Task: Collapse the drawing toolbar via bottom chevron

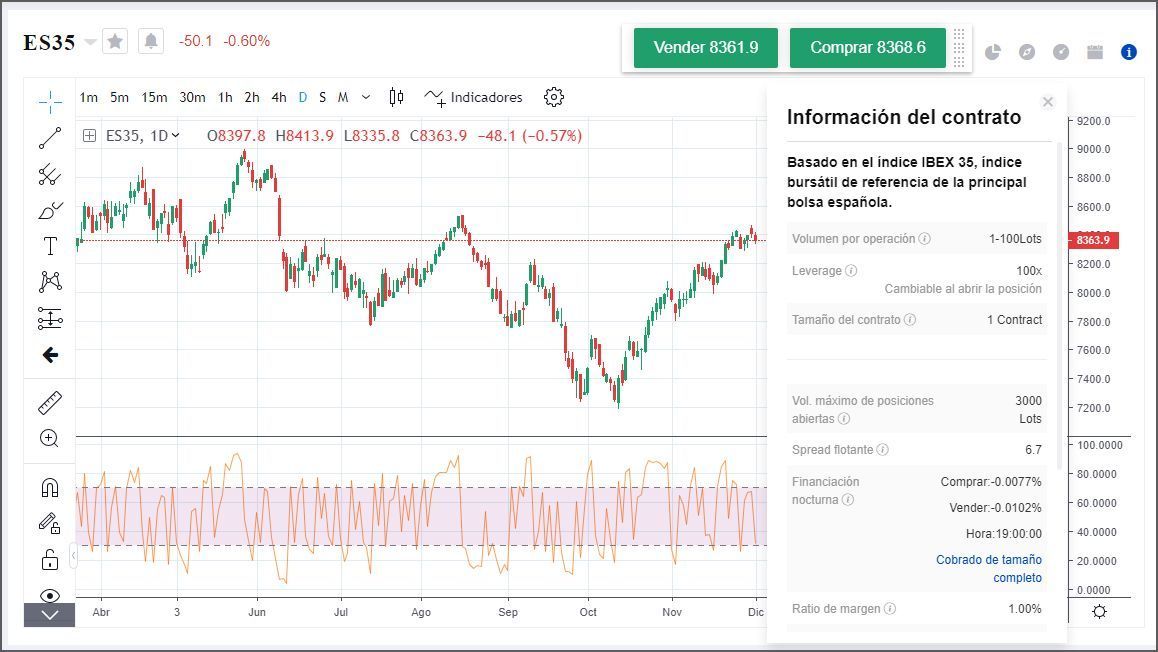Action: [47, 615]
